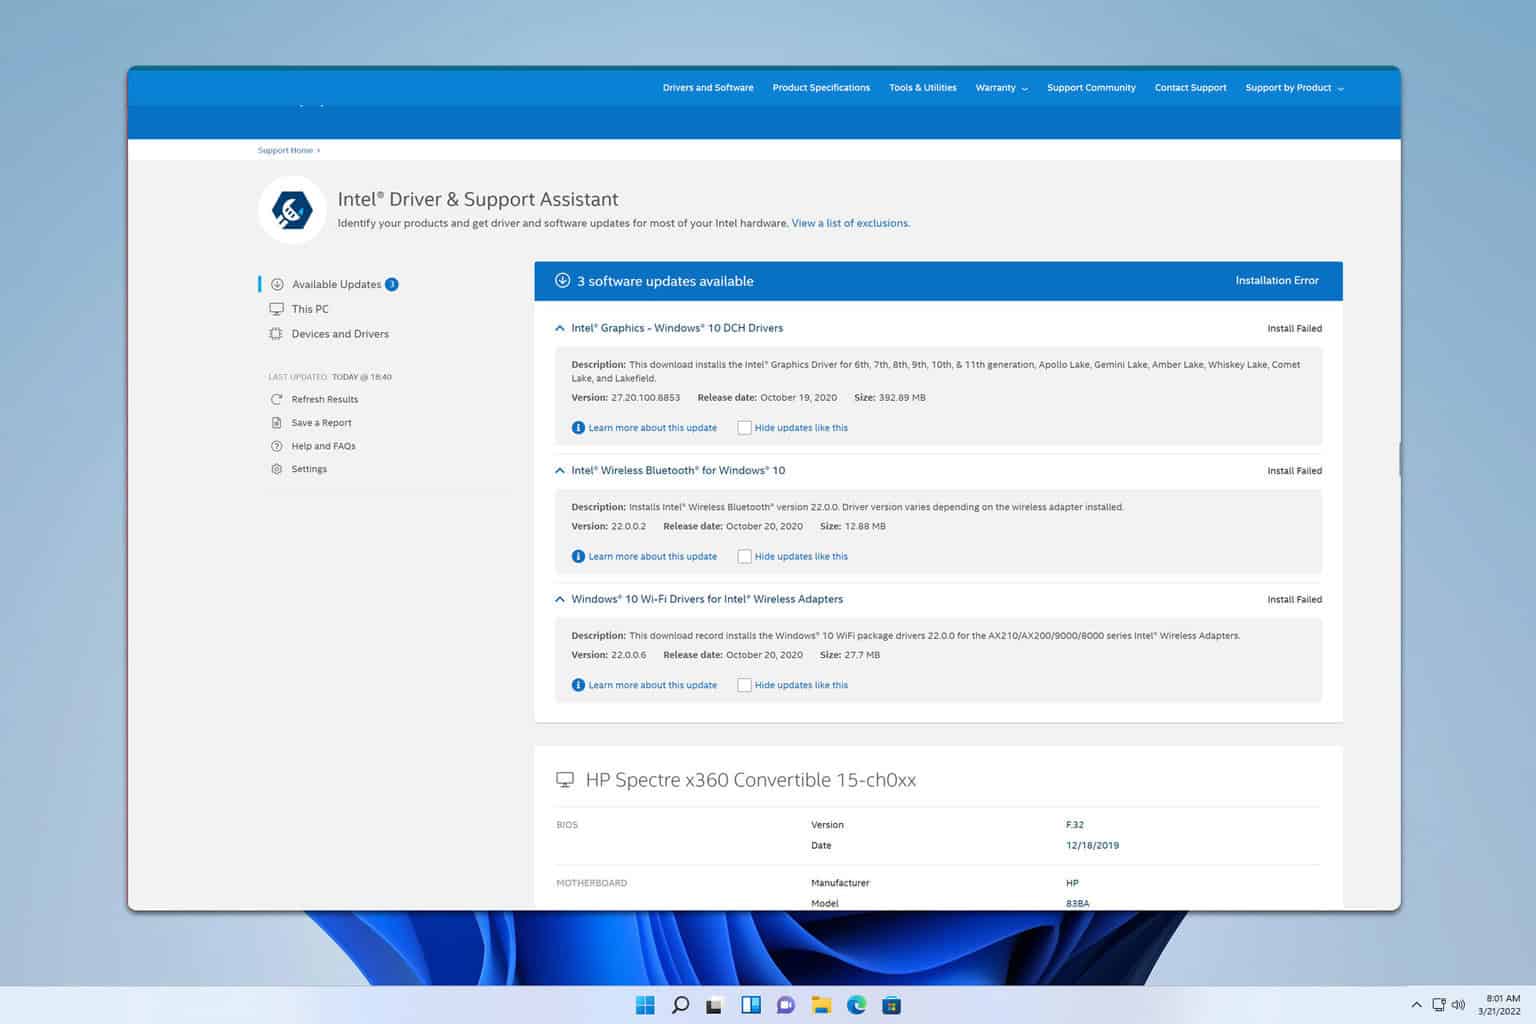
Task: Collapse the Intel Graphics Windows 10 DCH Drivers section
Action: (x=560, y=328)
